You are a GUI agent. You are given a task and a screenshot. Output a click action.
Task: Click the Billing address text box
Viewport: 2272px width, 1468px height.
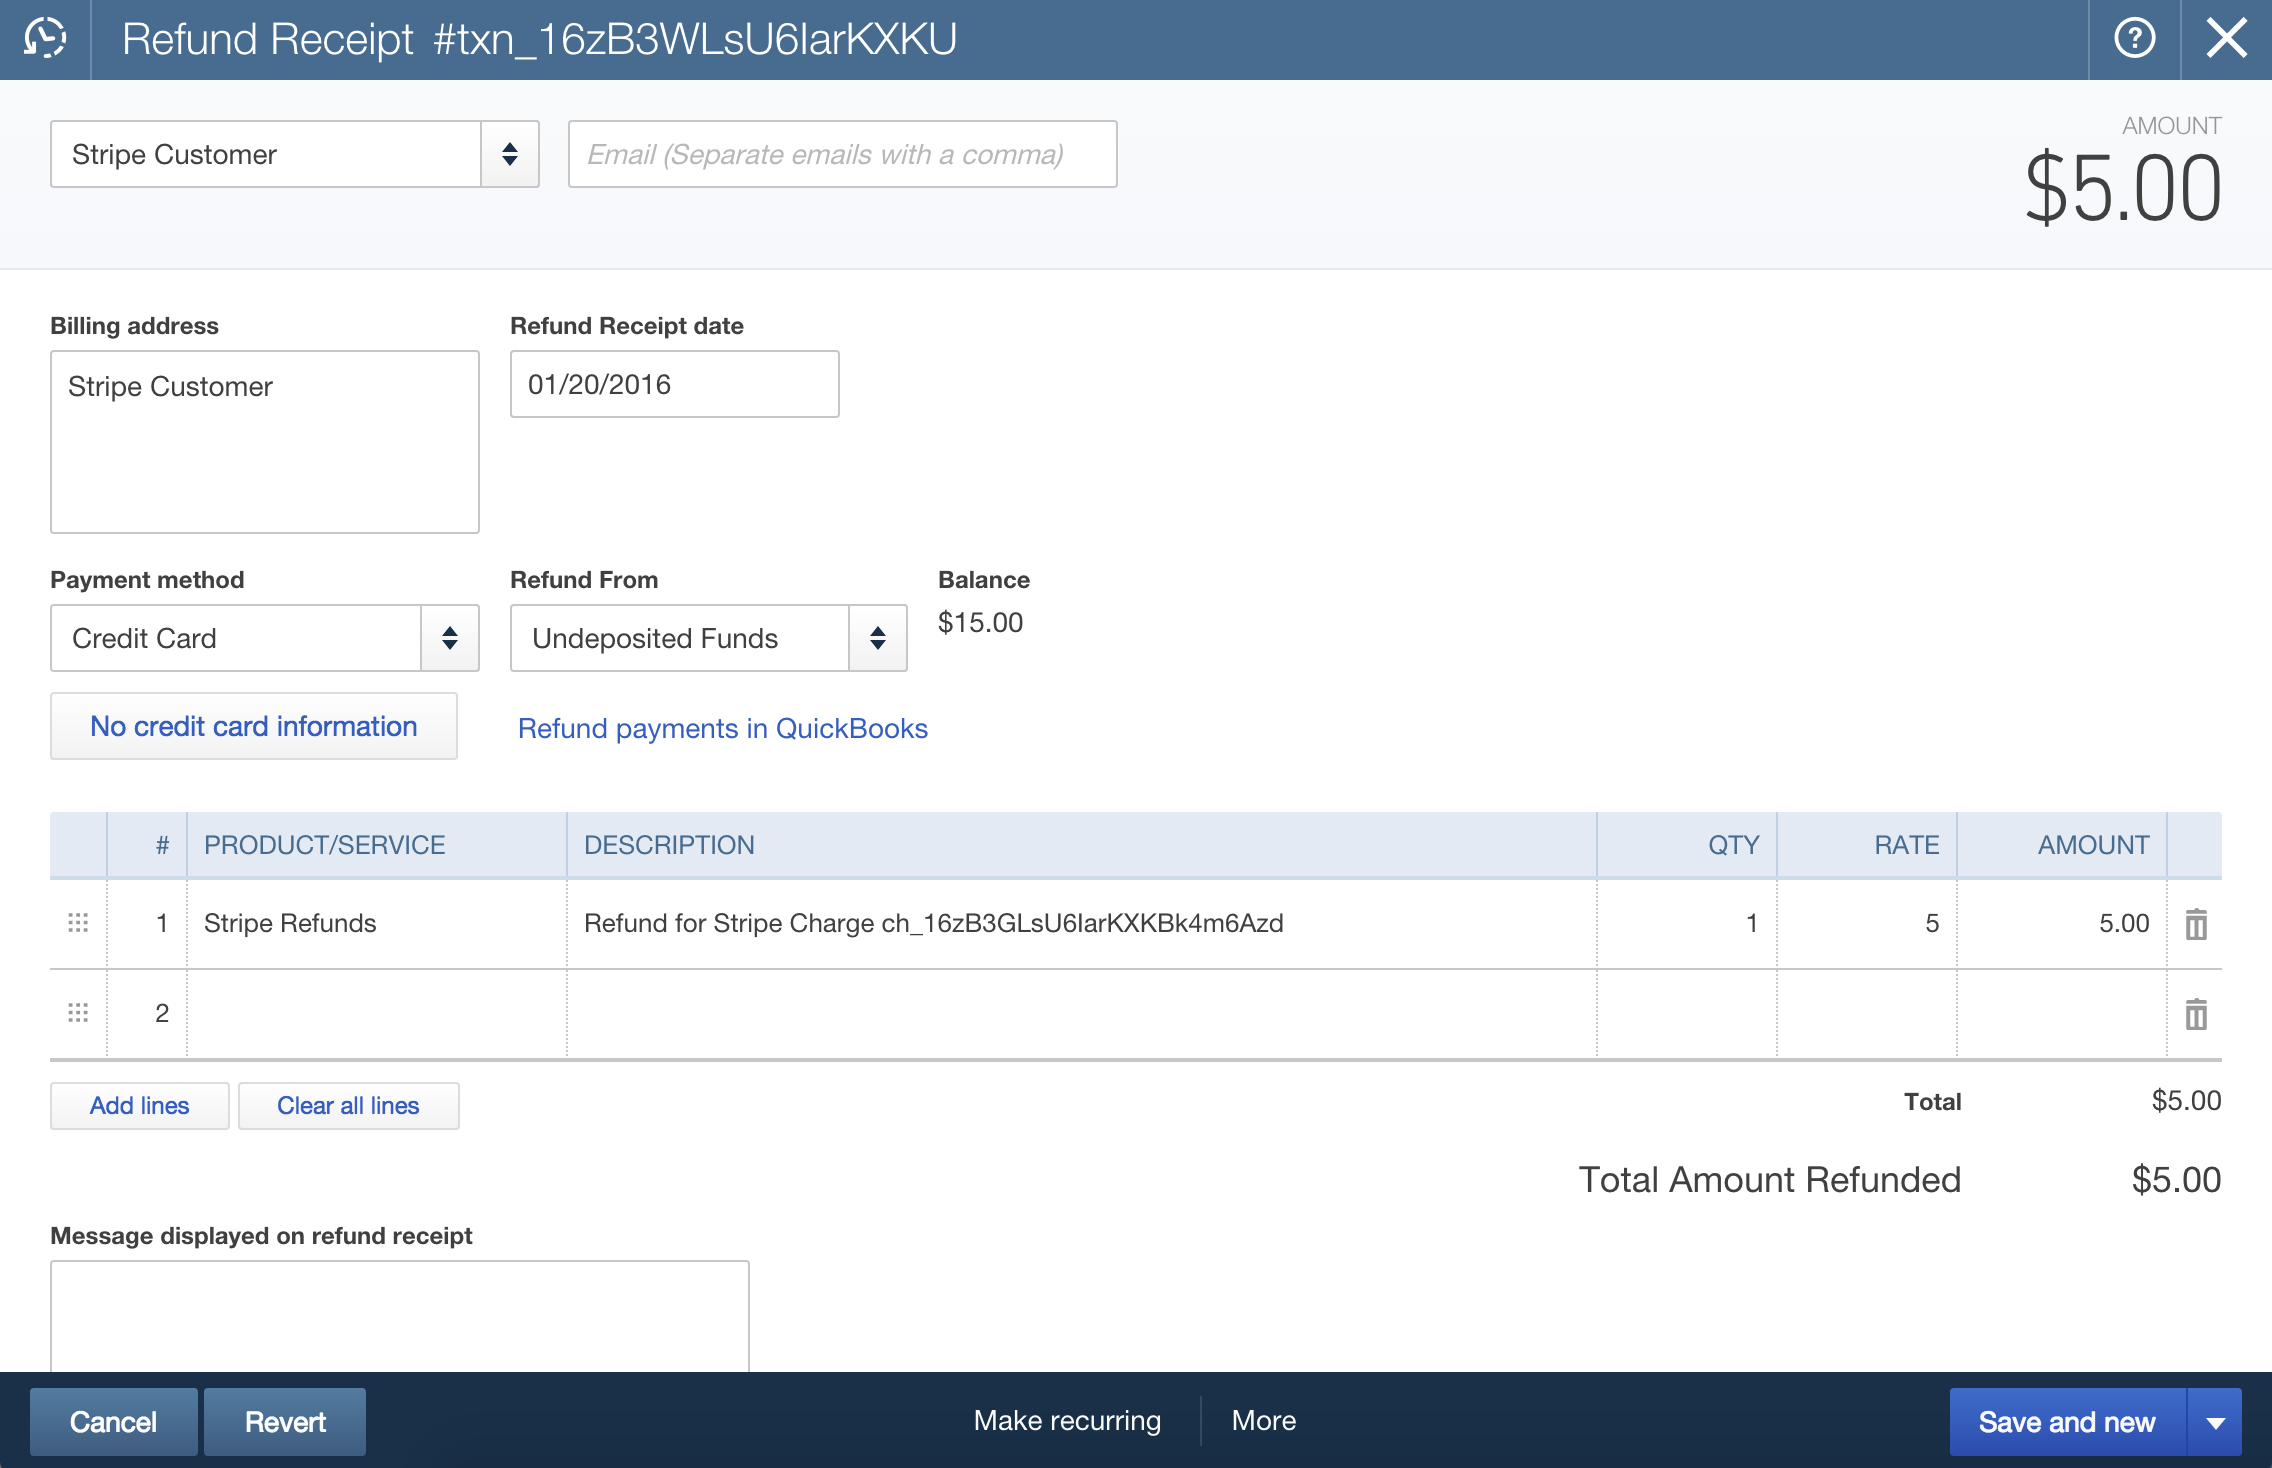[265, 442]
